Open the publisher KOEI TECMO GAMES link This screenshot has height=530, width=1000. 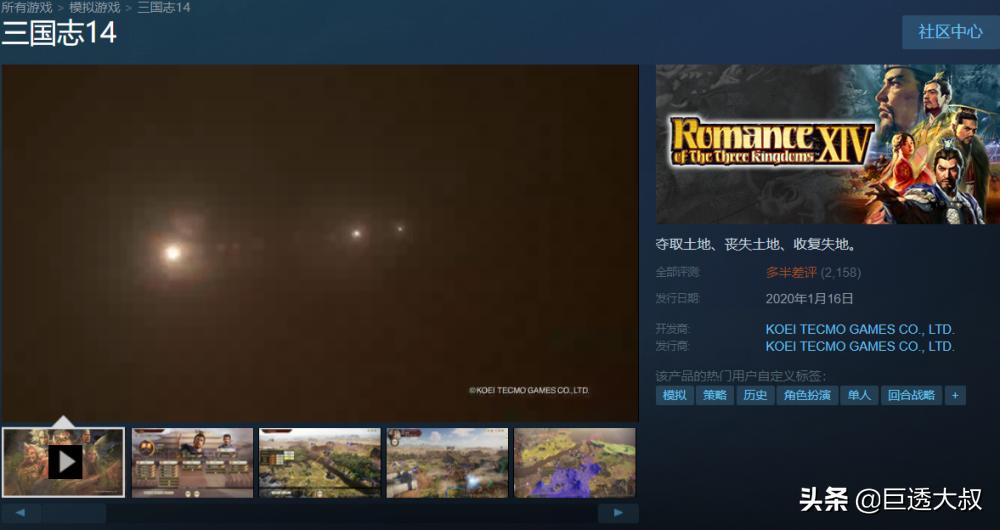pyautogui.click(x=860, y=346)
